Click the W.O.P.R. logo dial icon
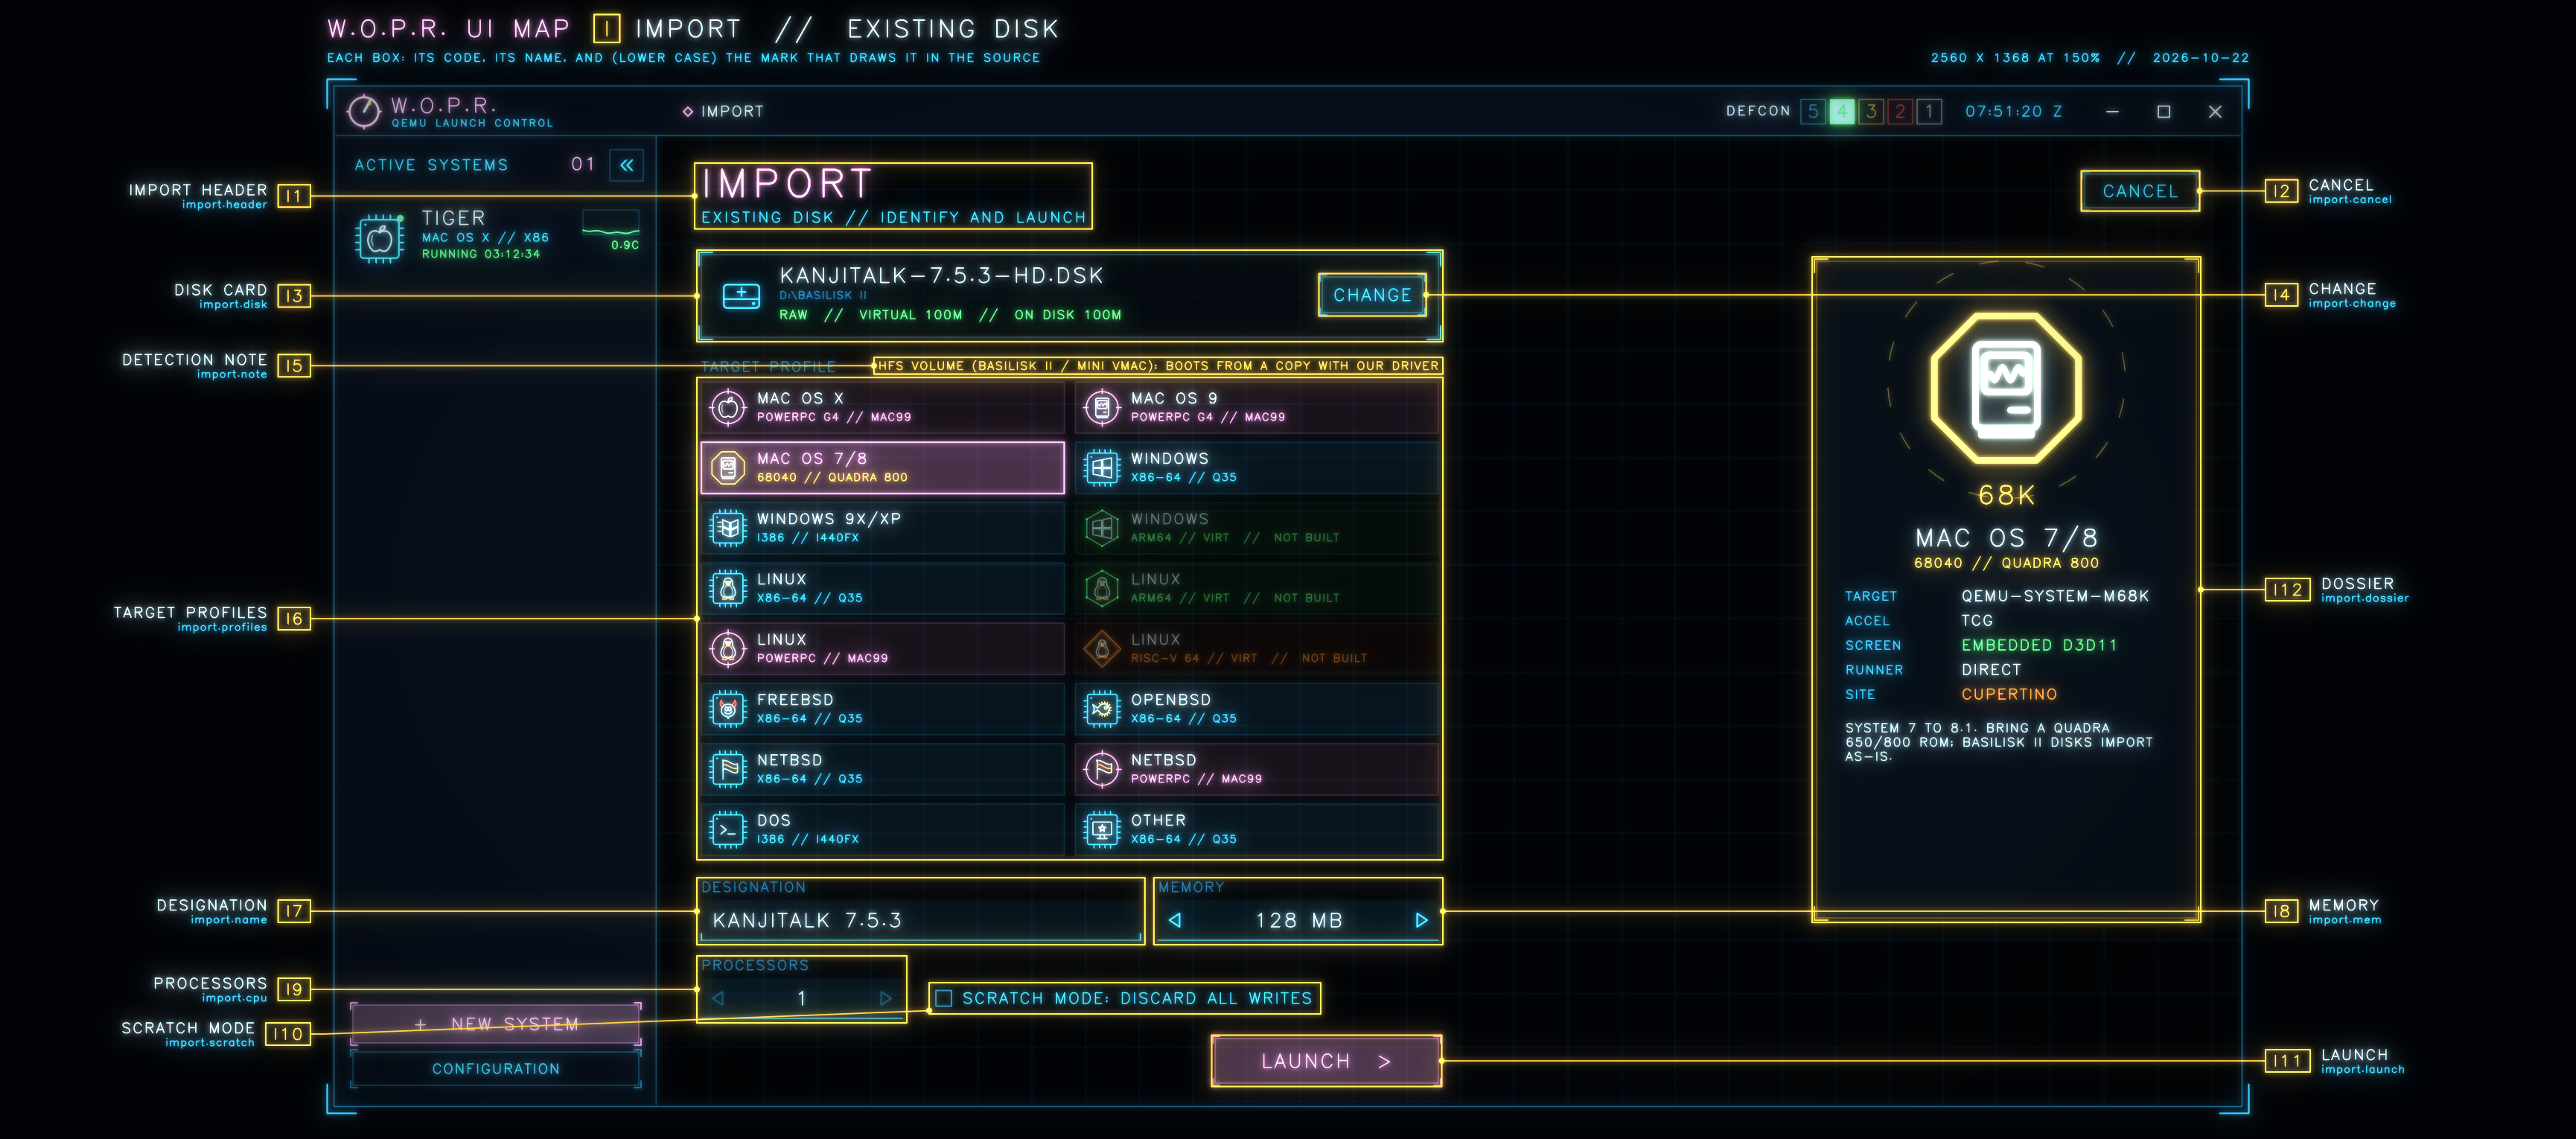Screen dimensions: 2576x1139 pyautogui.click(x=364, y=111)
